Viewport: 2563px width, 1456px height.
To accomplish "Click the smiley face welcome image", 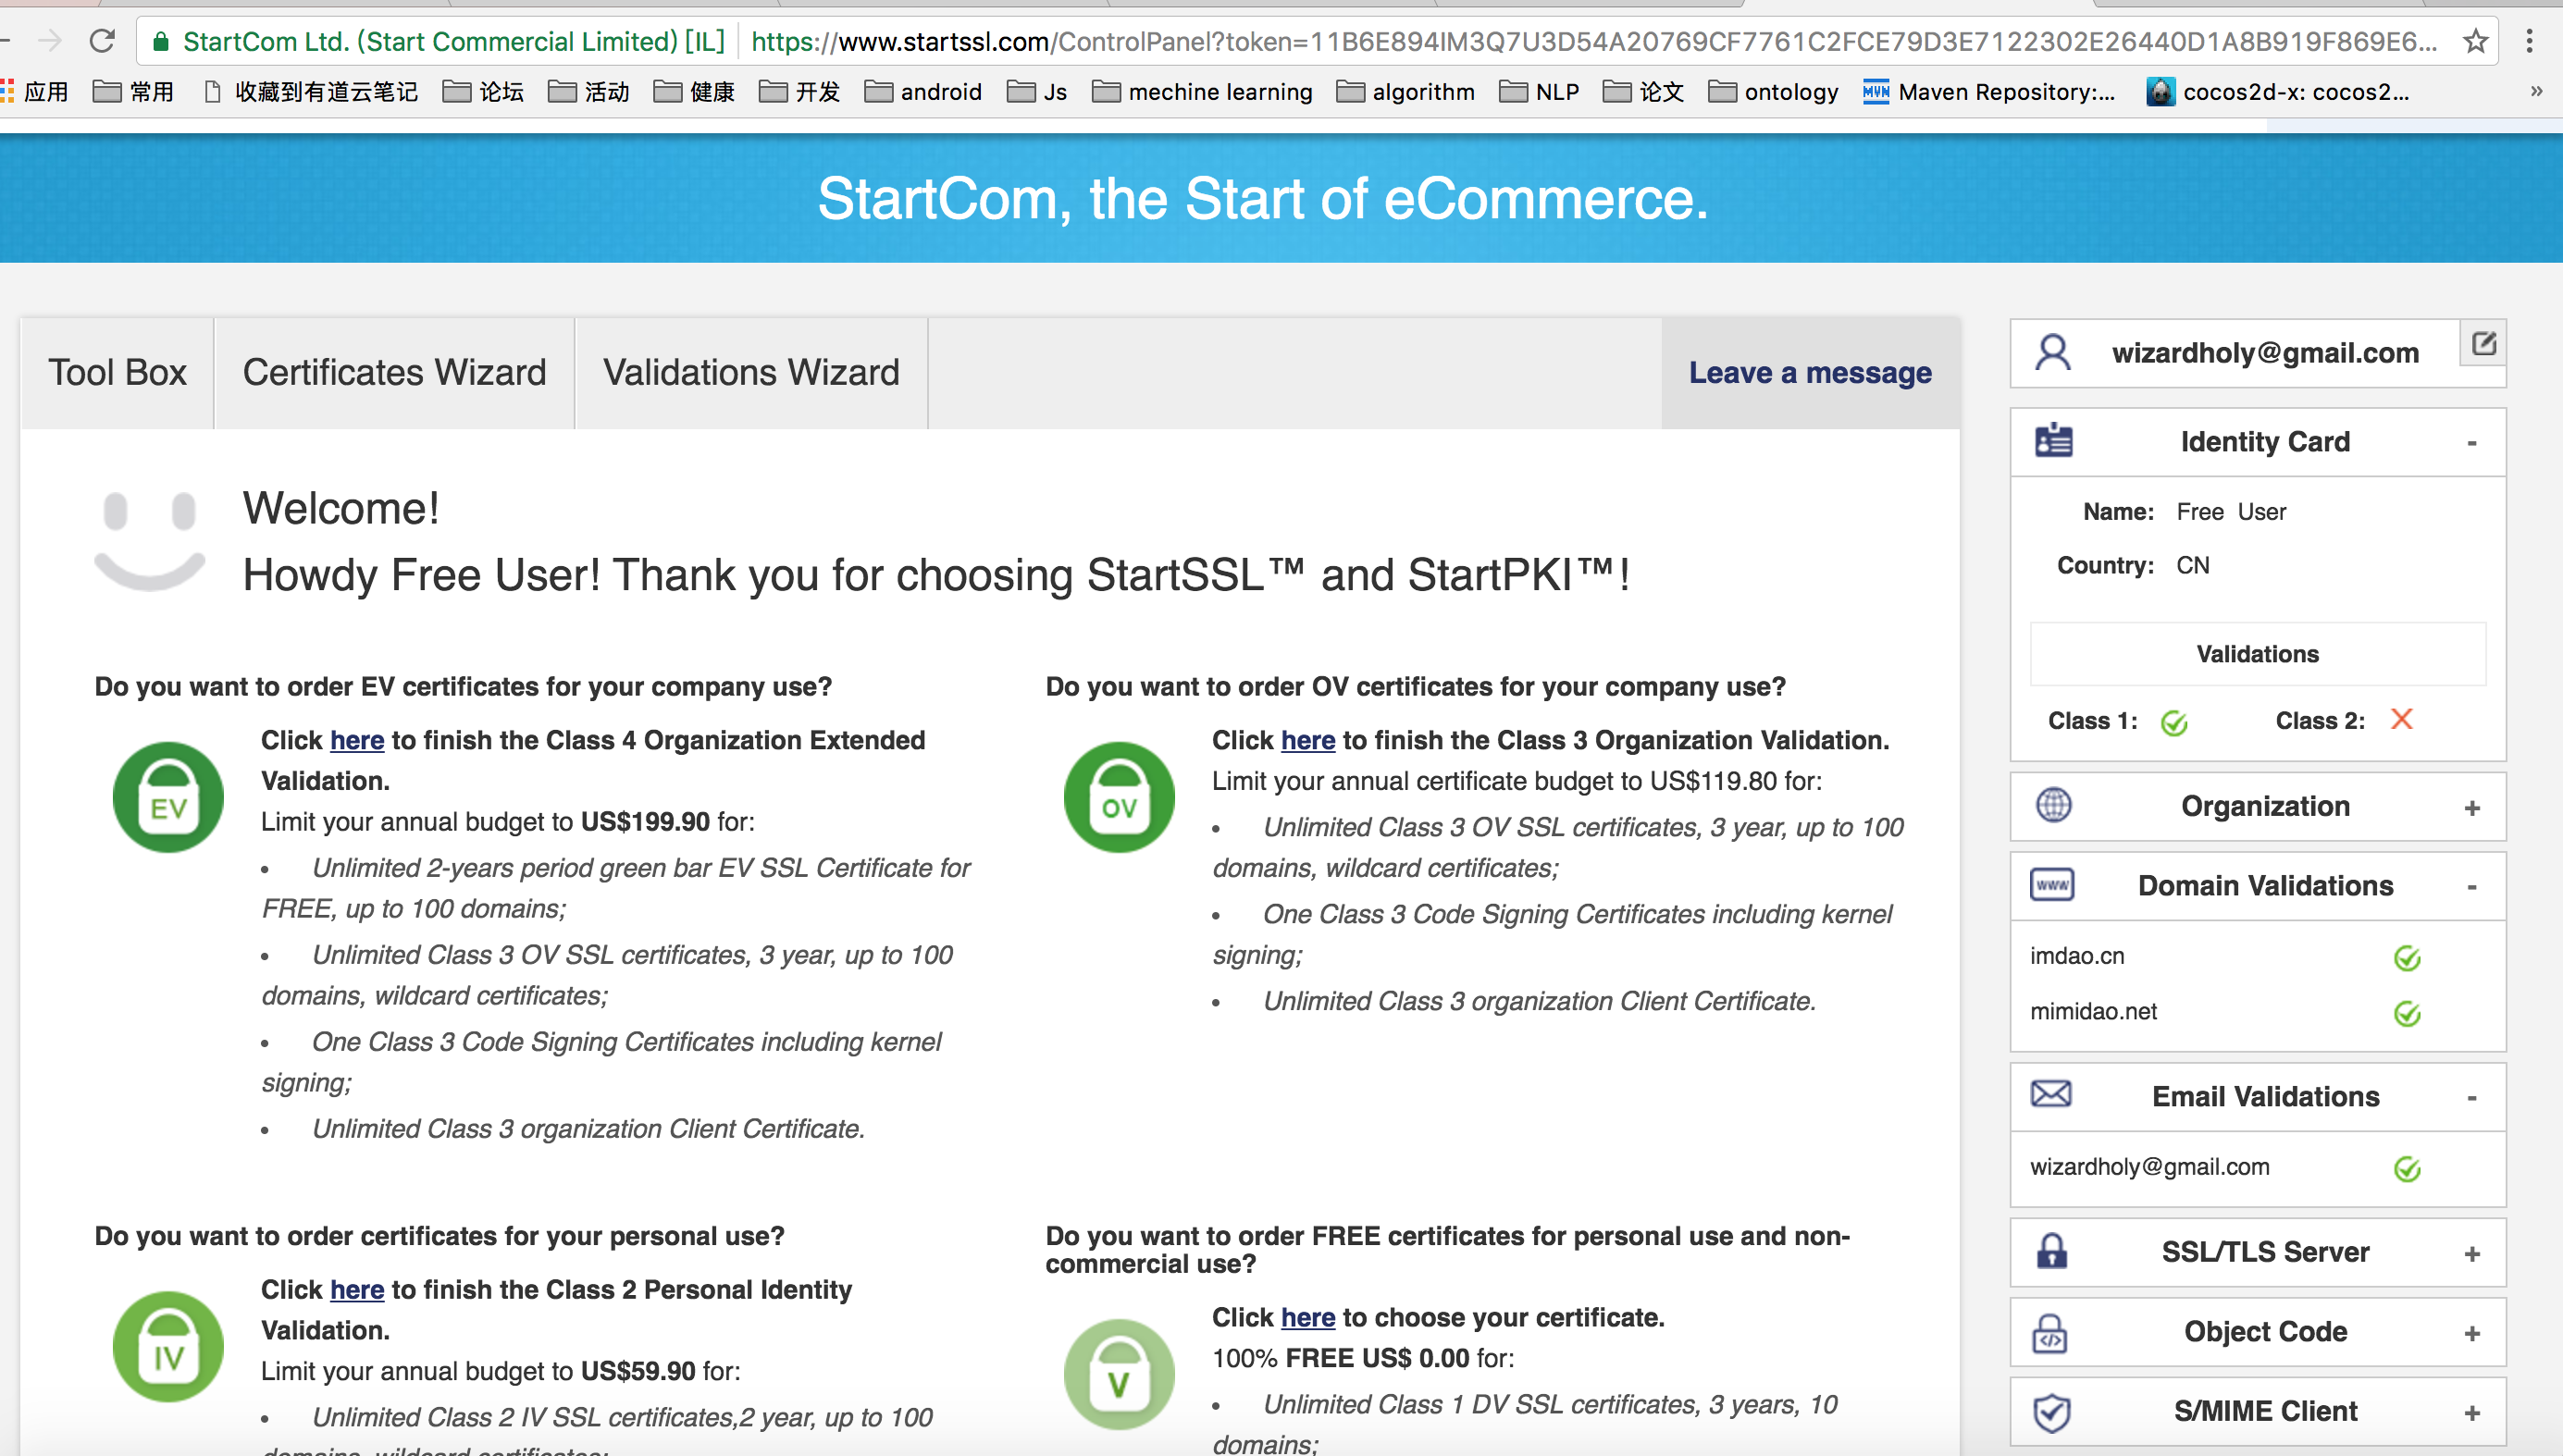I will tap(150, 541).
